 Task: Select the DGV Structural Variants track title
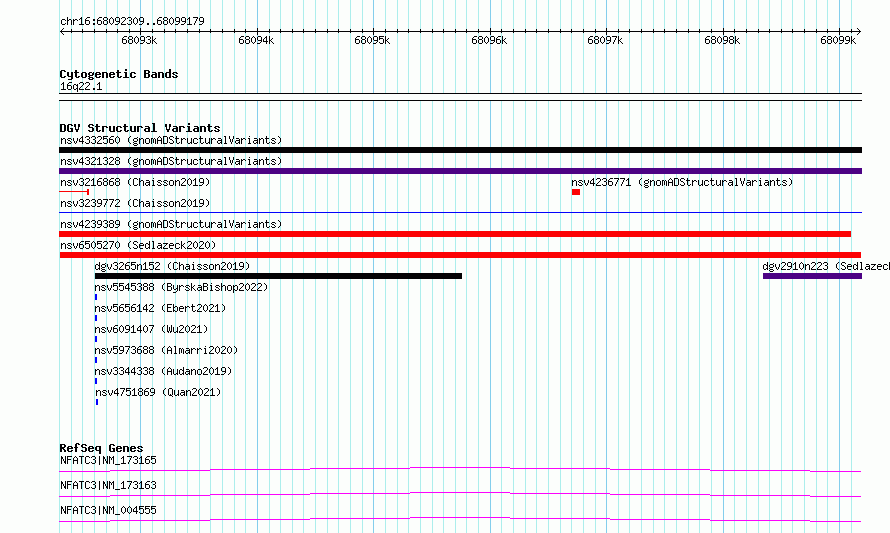140,128
